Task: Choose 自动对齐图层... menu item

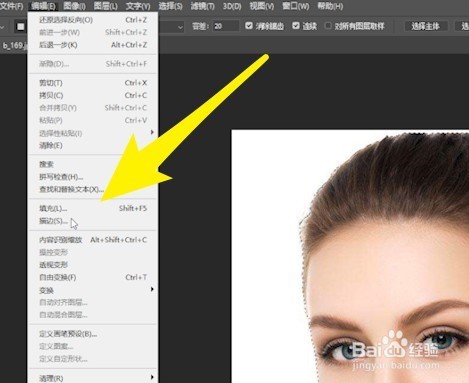Action: [x=93, y=302]
